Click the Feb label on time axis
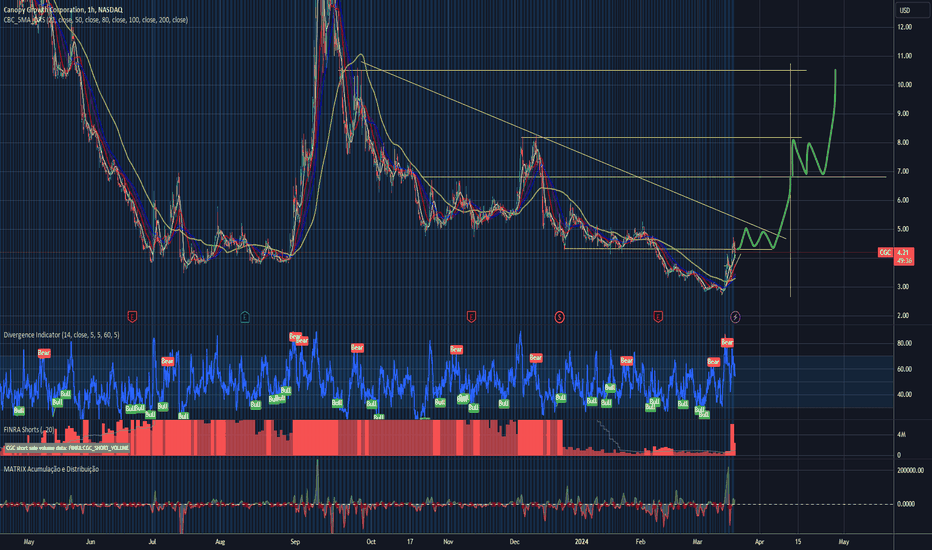 coord(640,542)
